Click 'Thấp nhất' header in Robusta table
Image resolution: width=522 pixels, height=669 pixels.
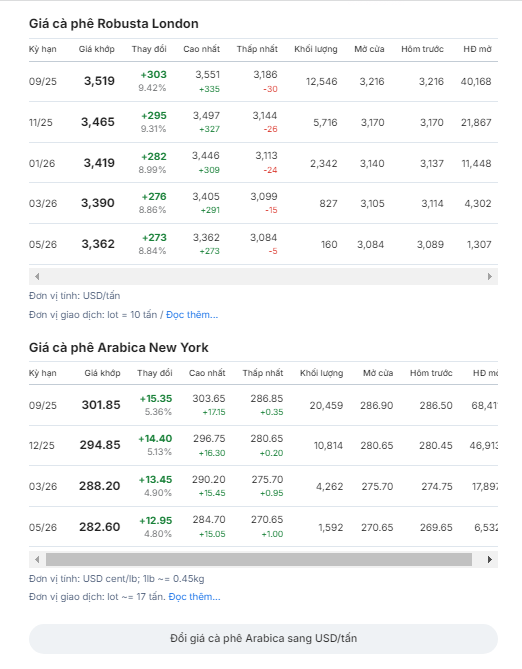[257, 49]
